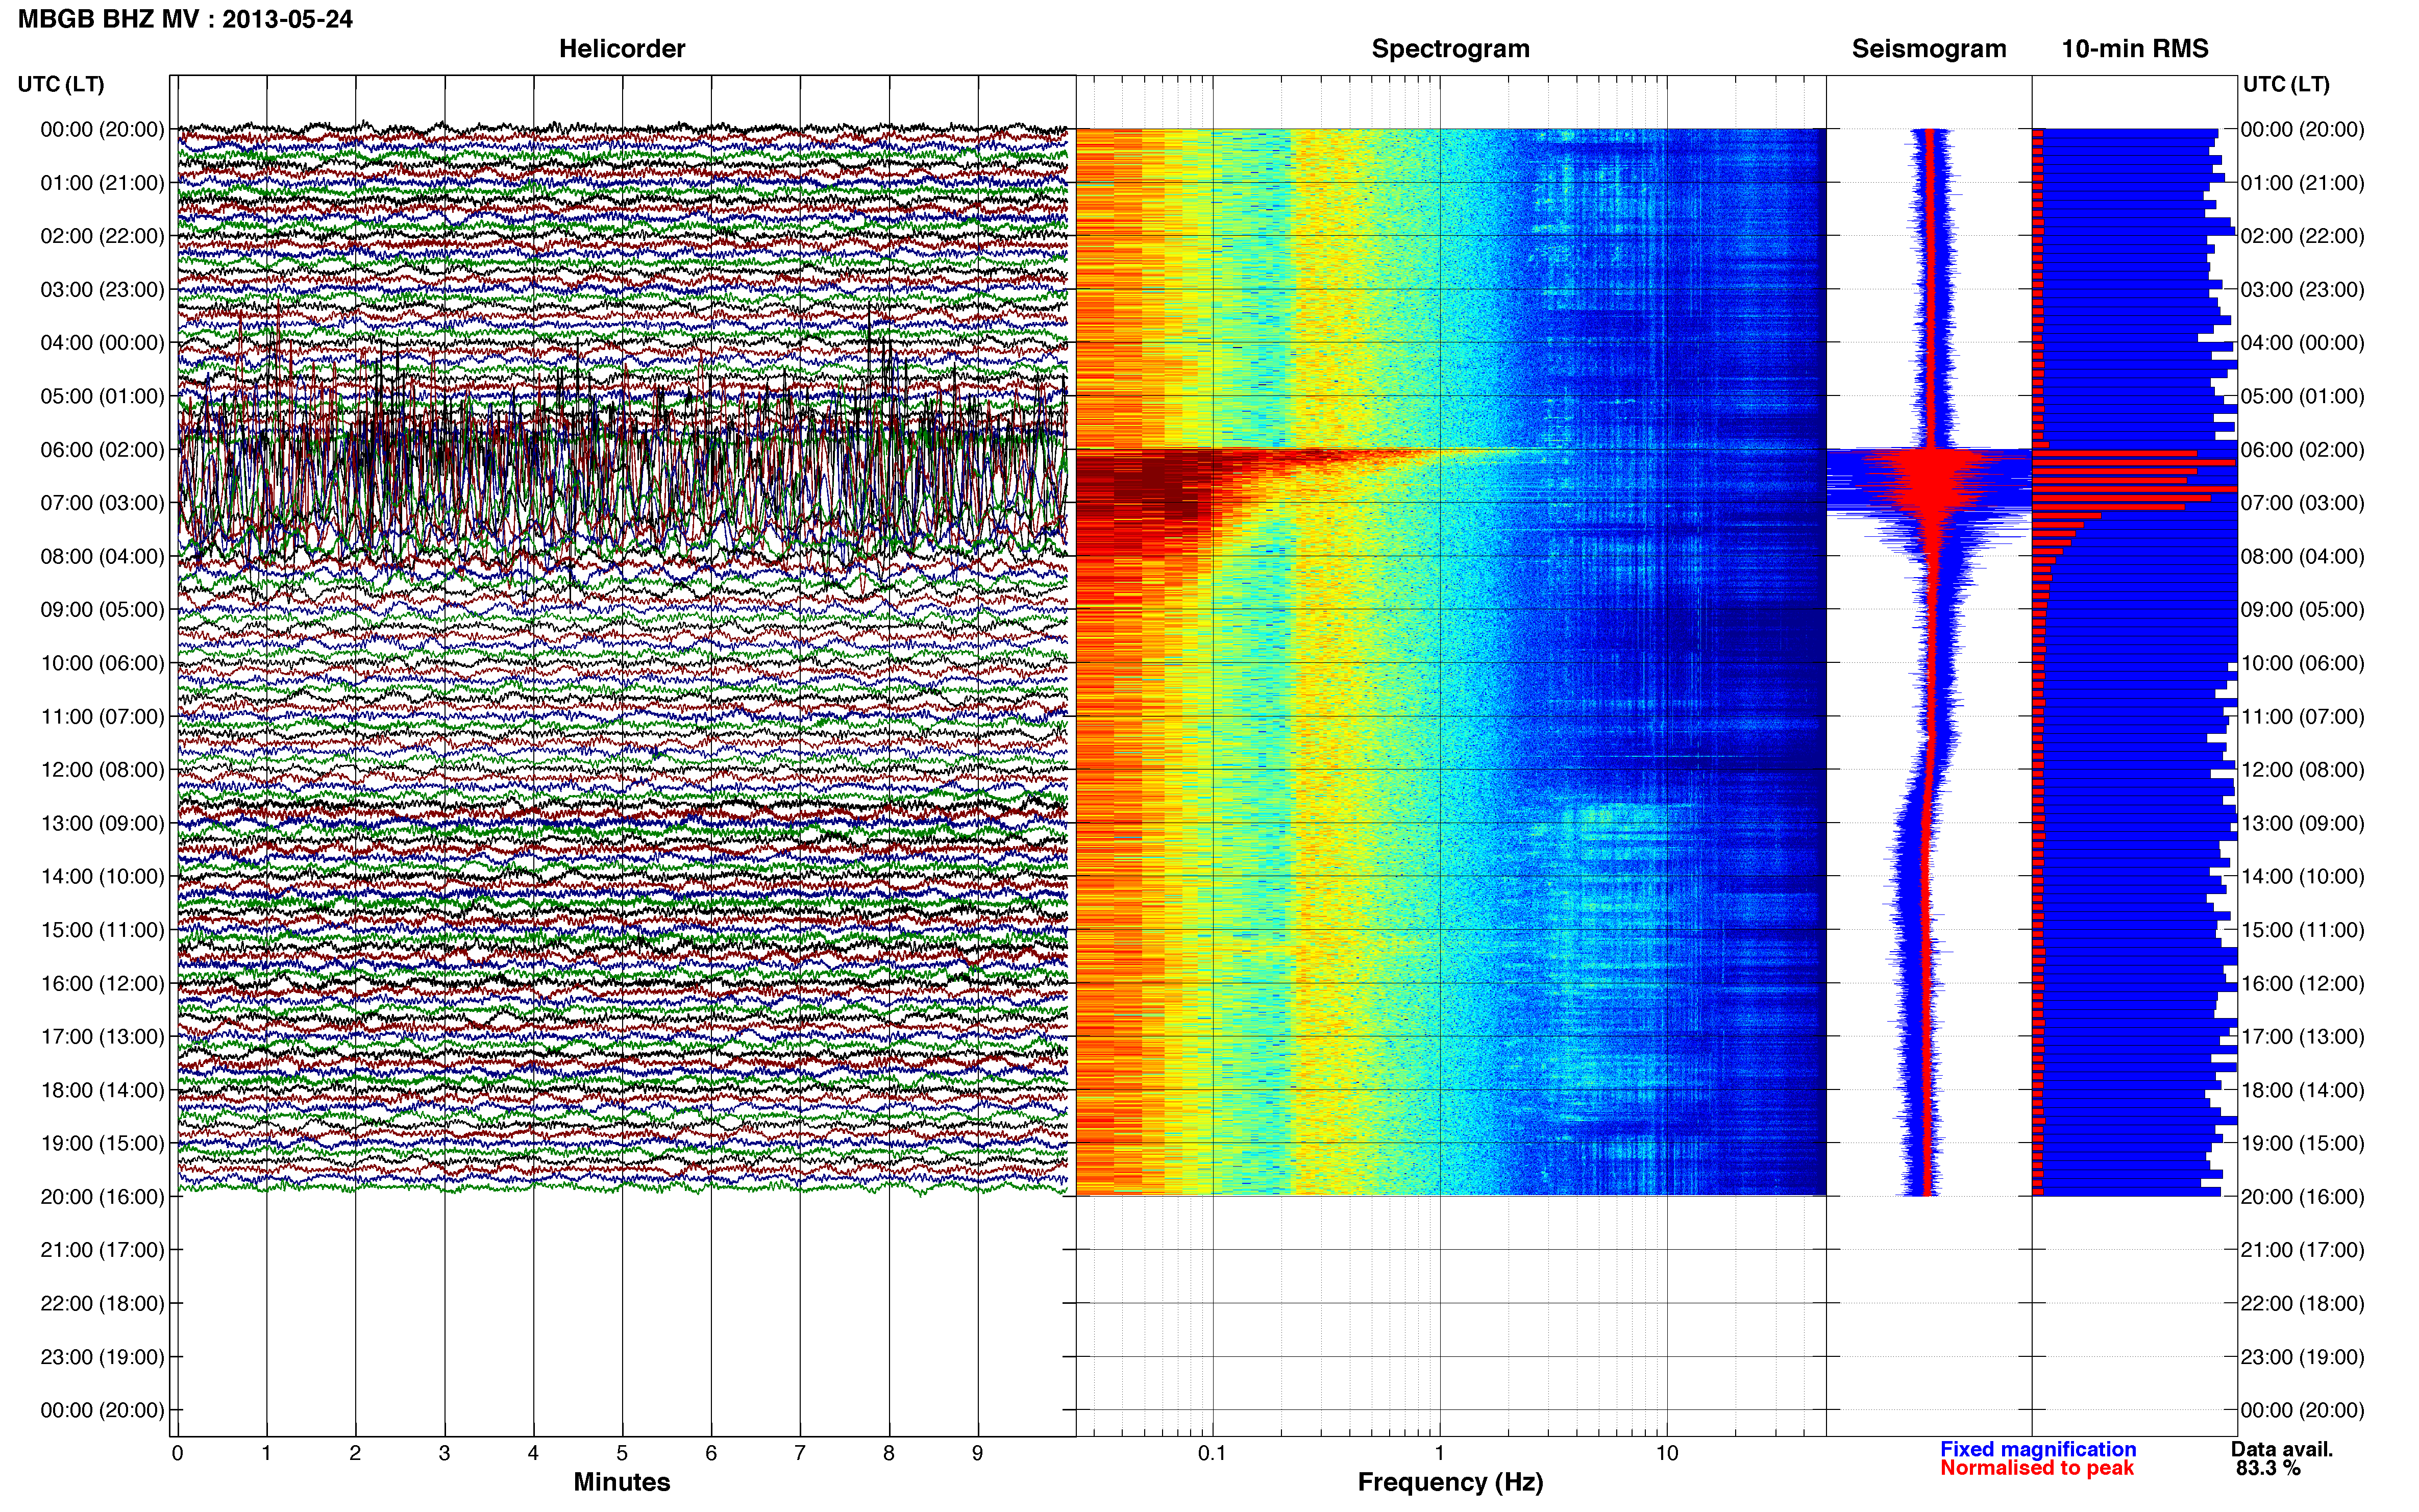Click "05:00 (01:00)" on the left time axis
The height and width of the screenshot is (1512, 2419).
(x=102, y=396)
